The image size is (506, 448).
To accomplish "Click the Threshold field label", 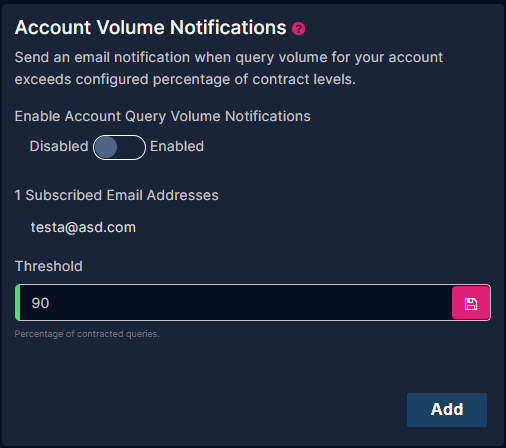I will (x=49, y=266).
